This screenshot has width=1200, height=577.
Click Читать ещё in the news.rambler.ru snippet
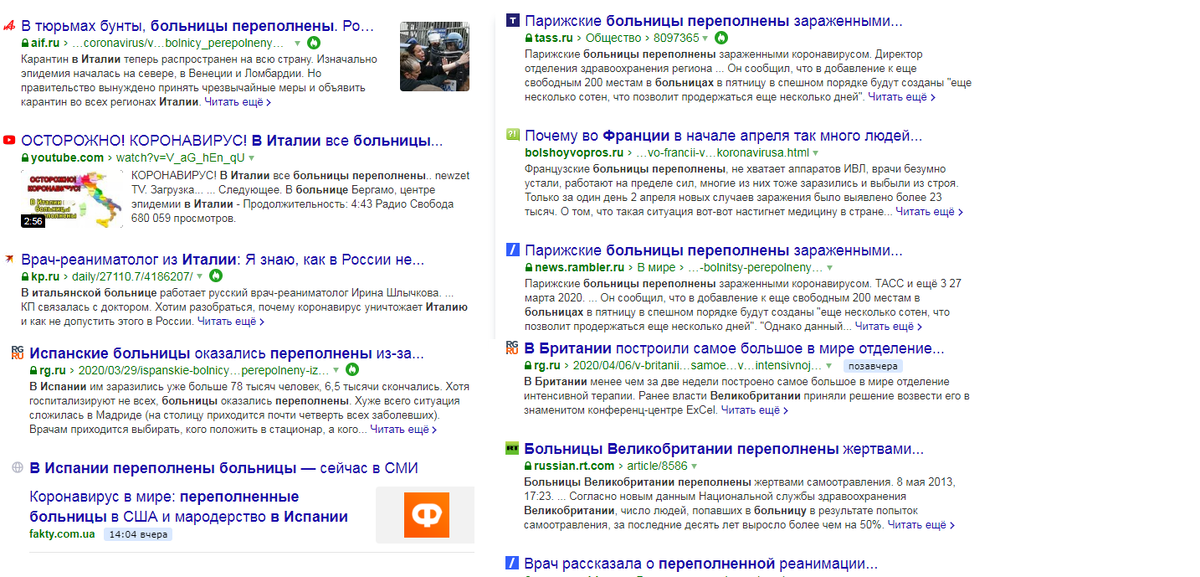[888, 327]
